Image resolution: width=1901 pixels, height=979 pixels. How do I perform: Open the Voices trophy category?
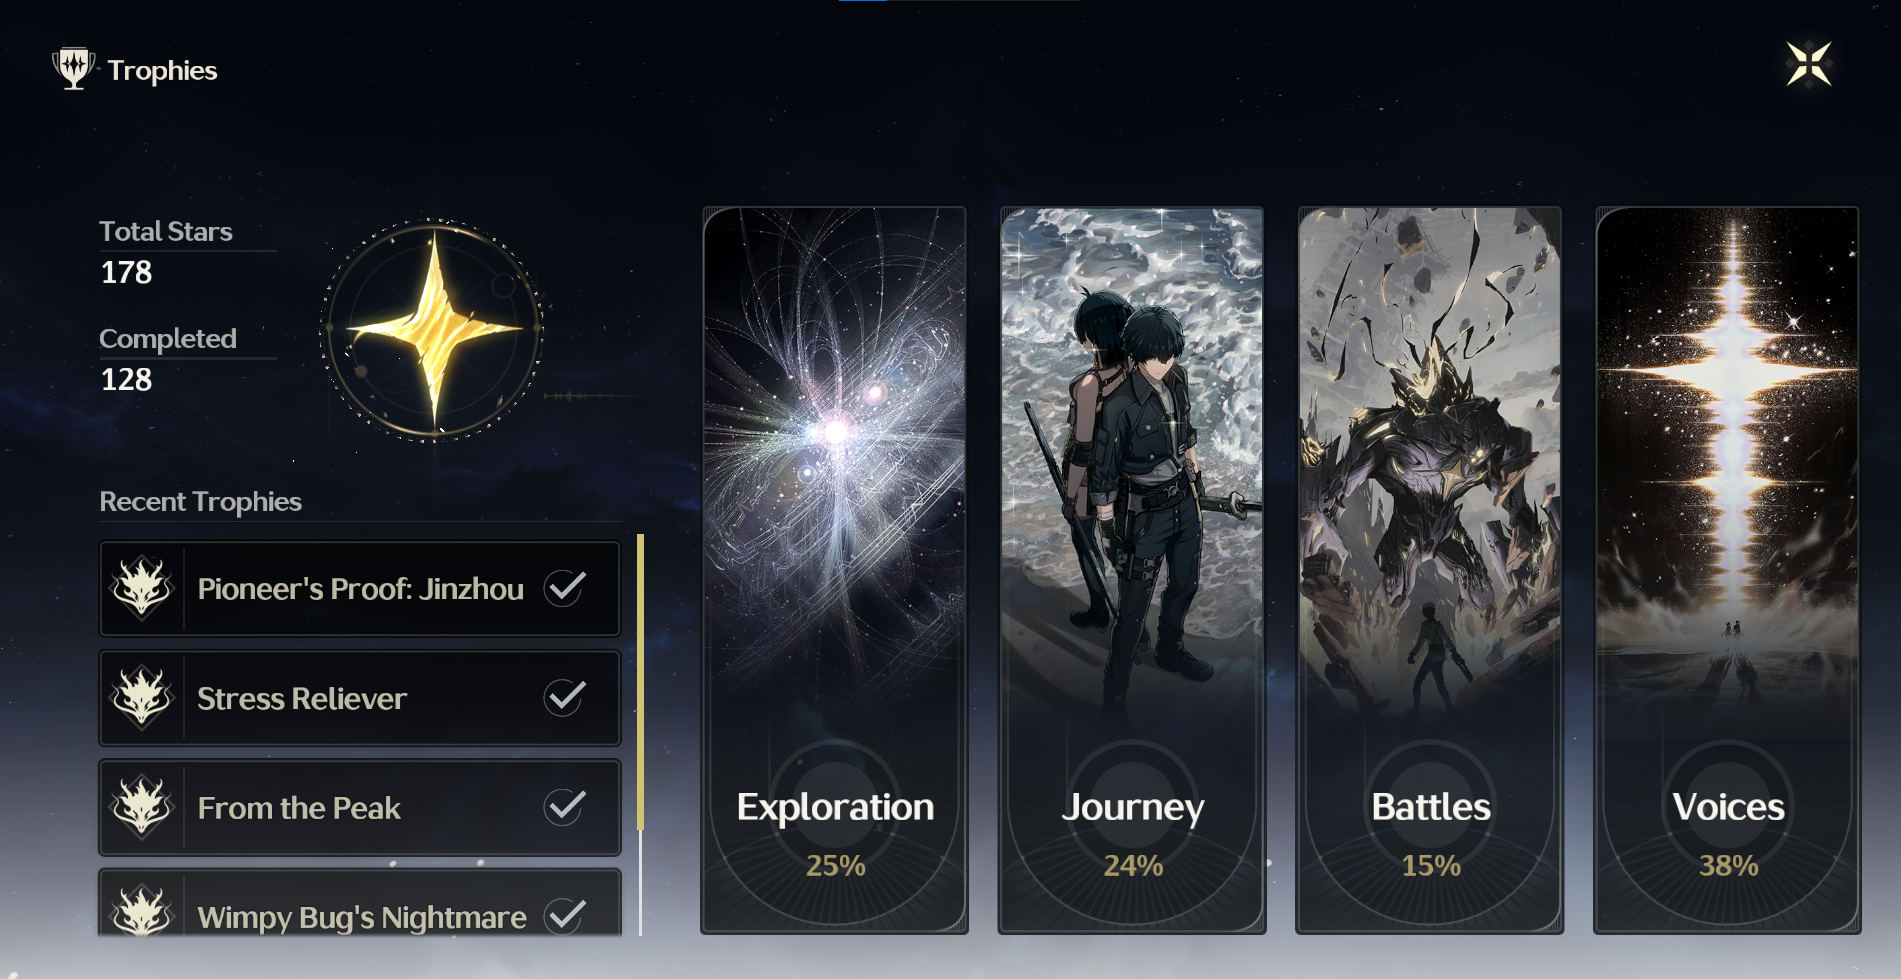point(1727,570)
